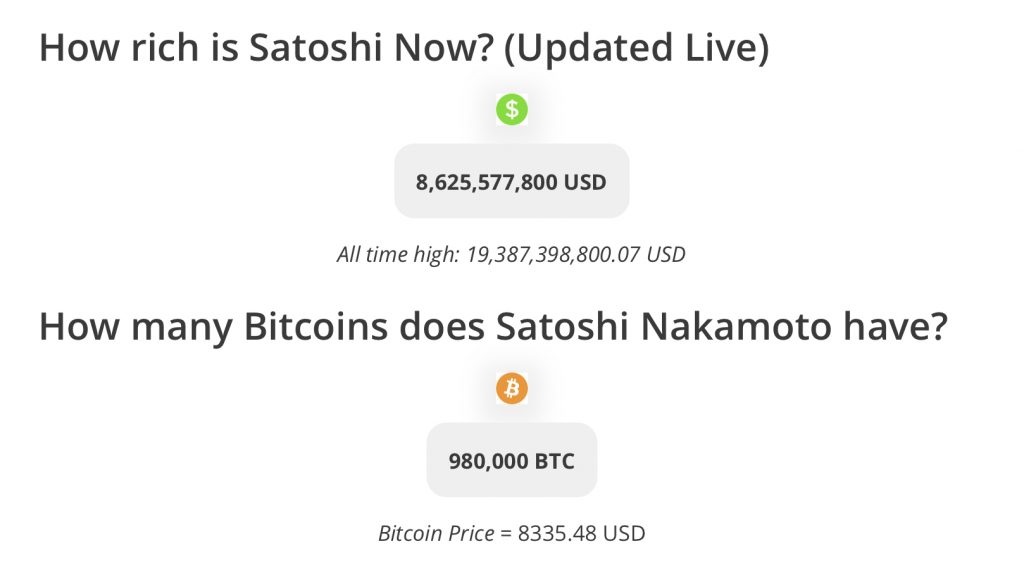Click the "USD" after the all-time-high figure
Viewport: 1024px width, 575px height.
[665, 254]
